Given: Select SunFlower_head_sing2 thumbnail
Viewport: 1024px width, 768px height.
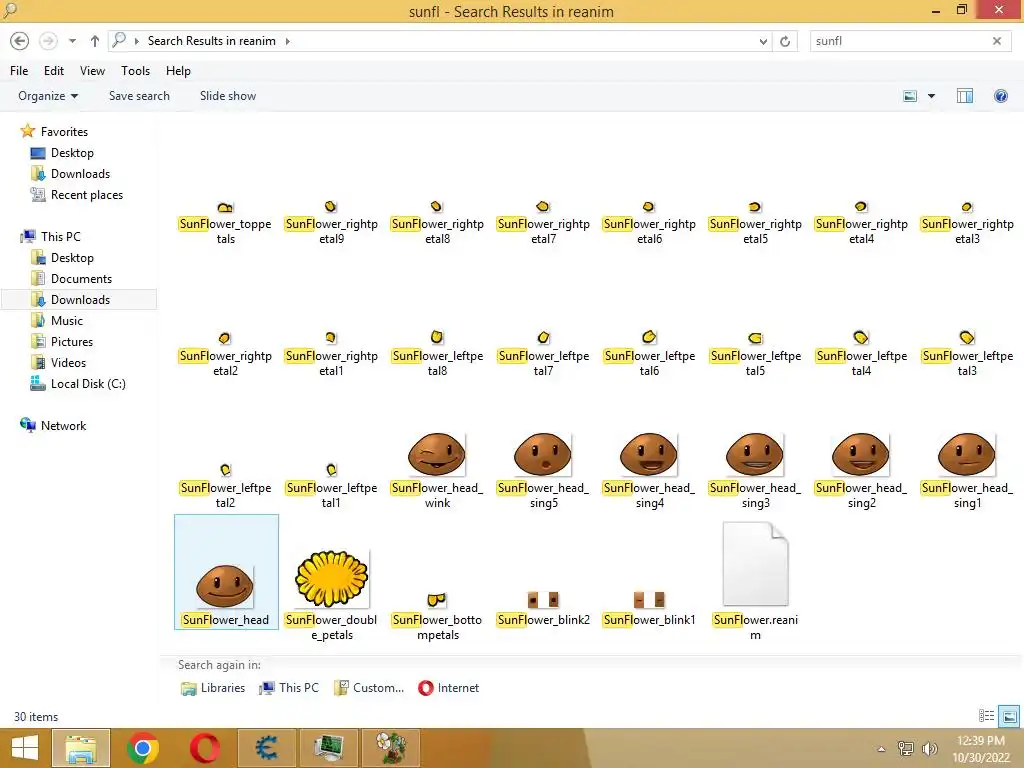Looking at the screenshot, I should tap(861, 454).
